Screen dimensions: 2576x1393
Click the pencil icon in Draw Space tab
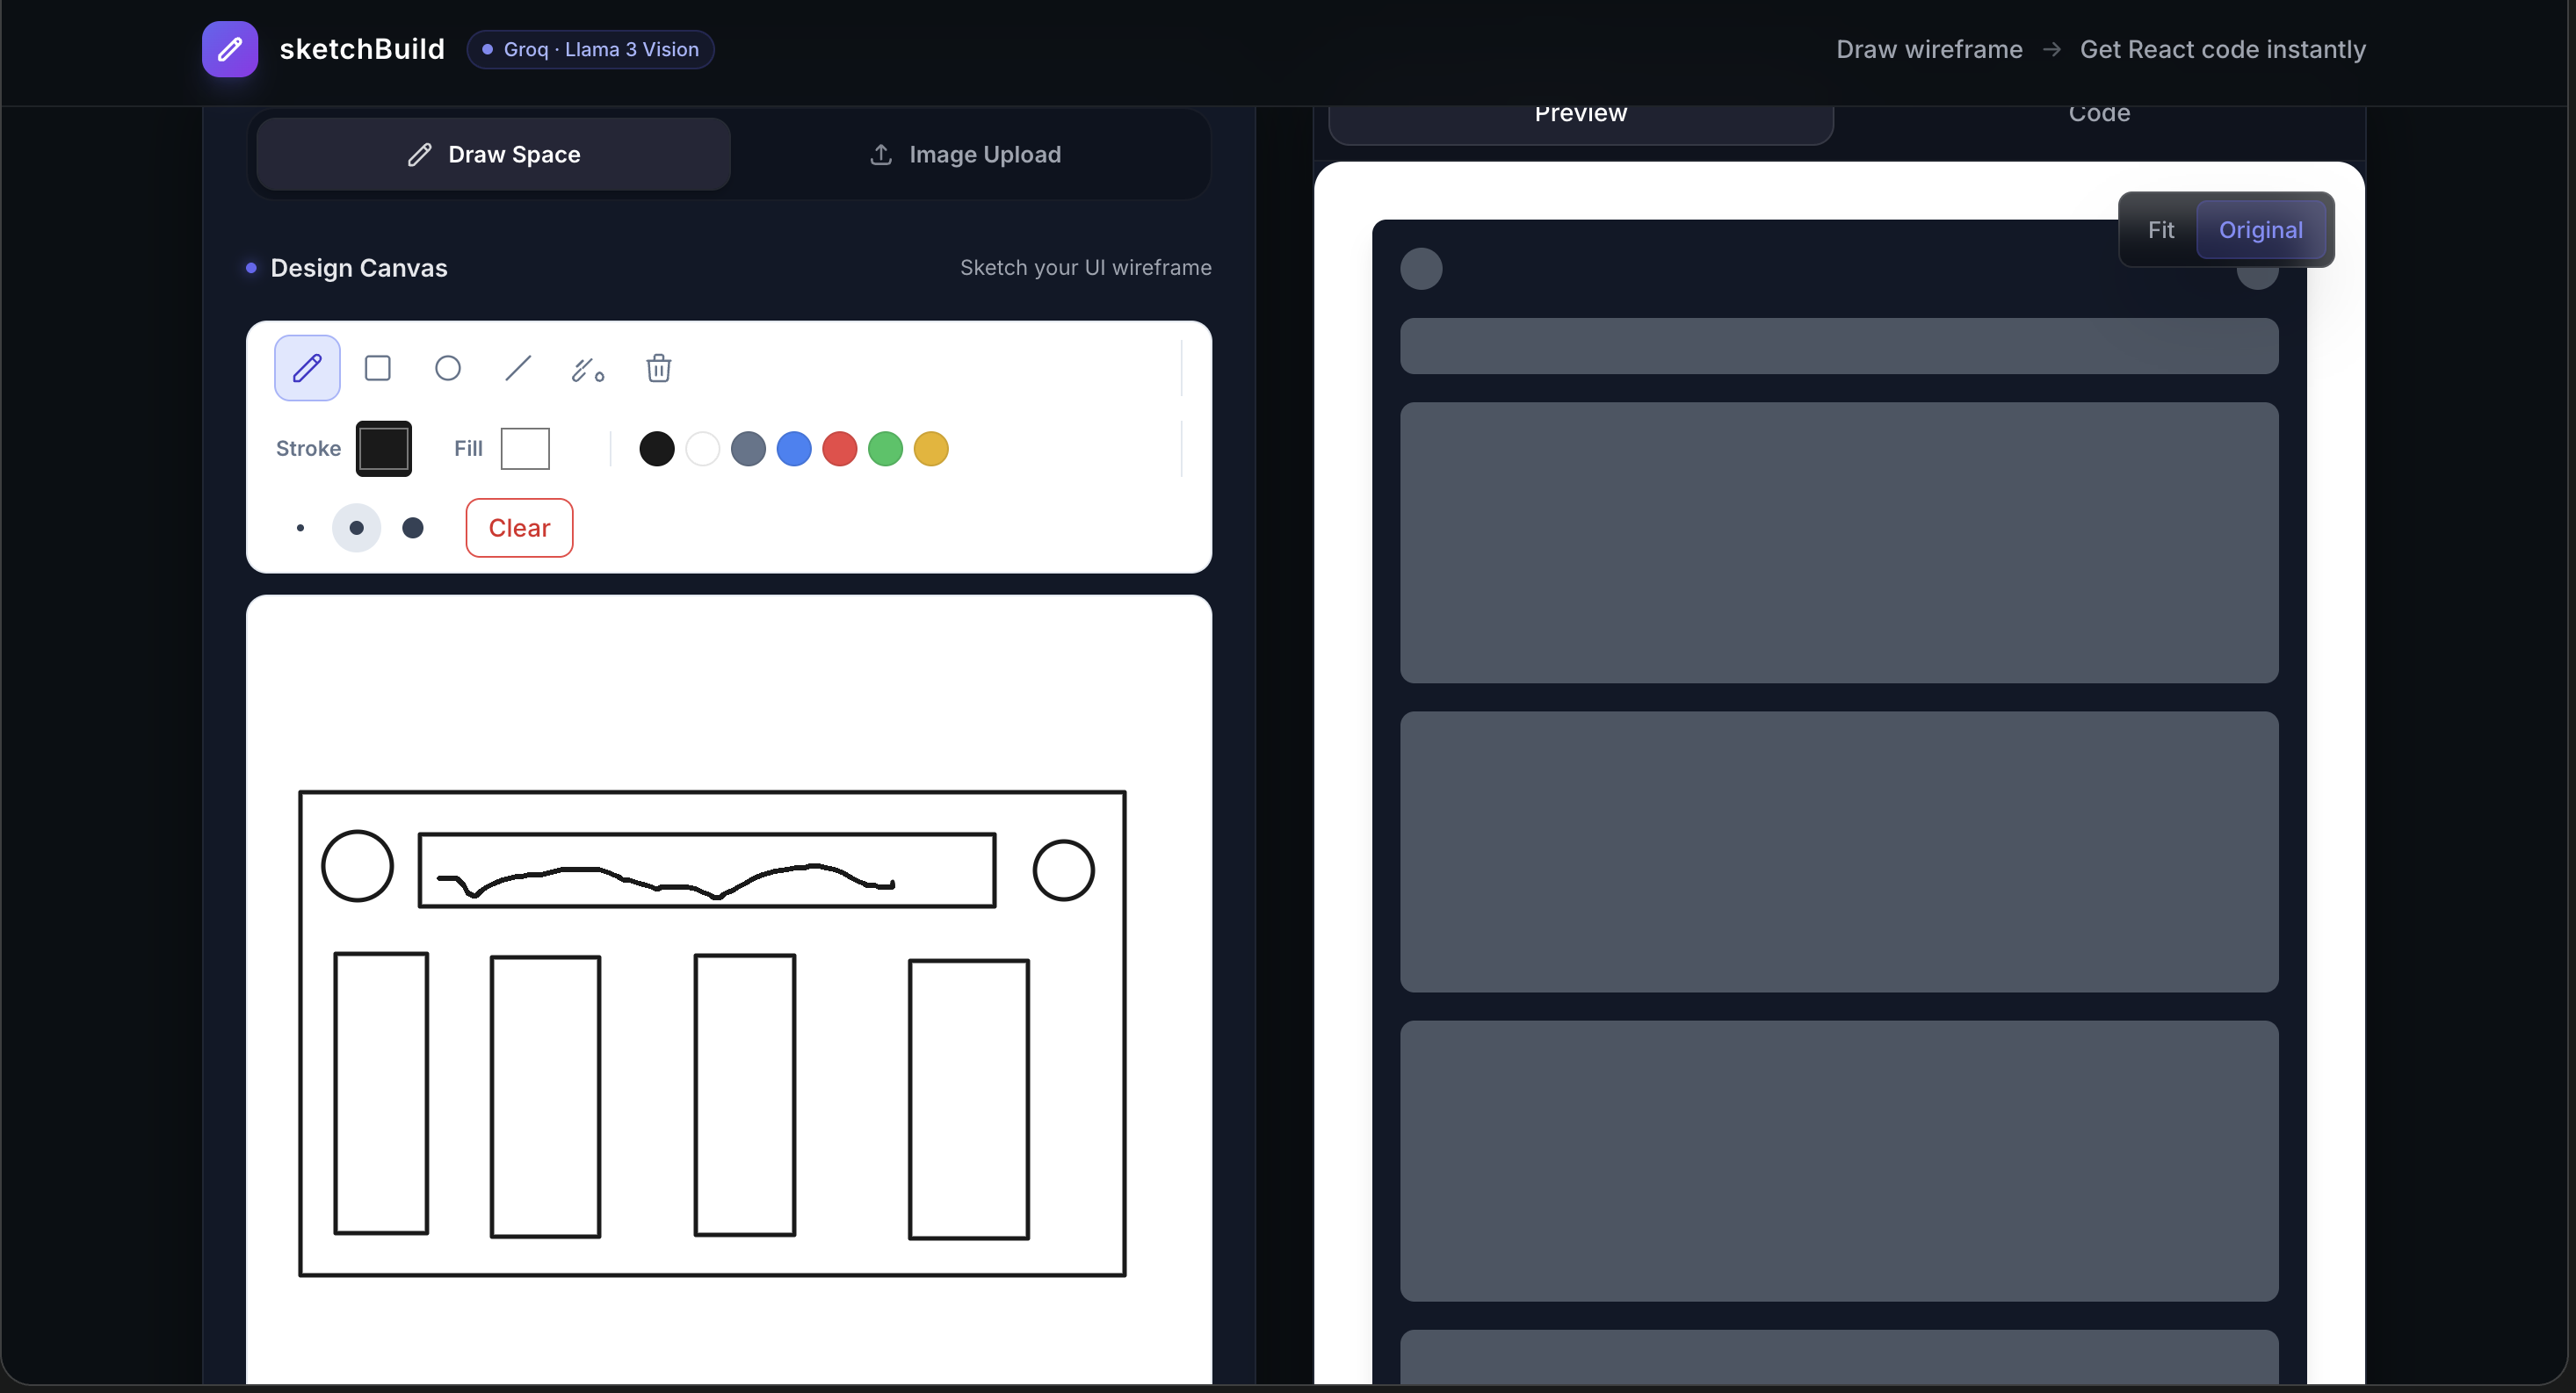point(419,154)
